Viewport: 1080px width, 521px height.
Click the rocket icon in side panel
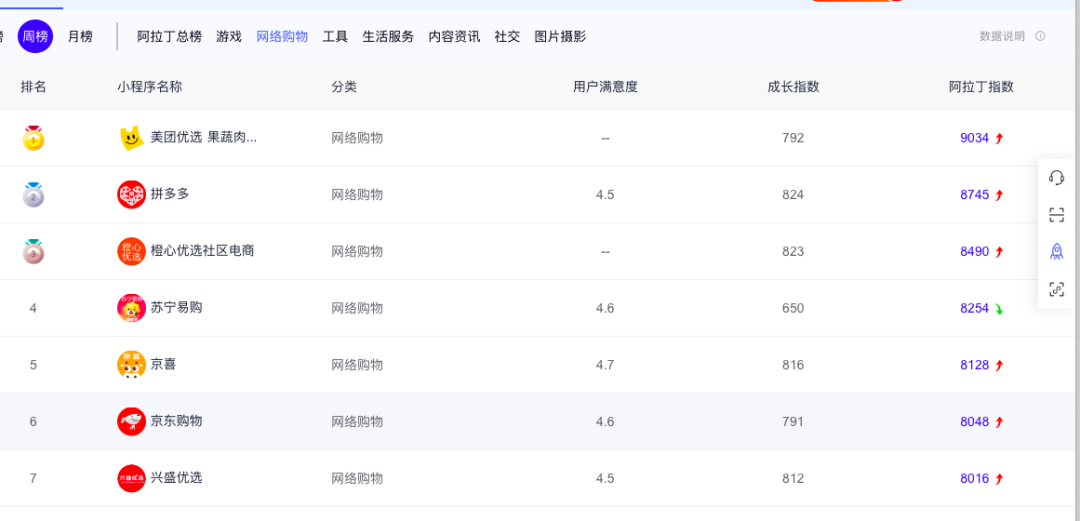tap(1056, 252)
